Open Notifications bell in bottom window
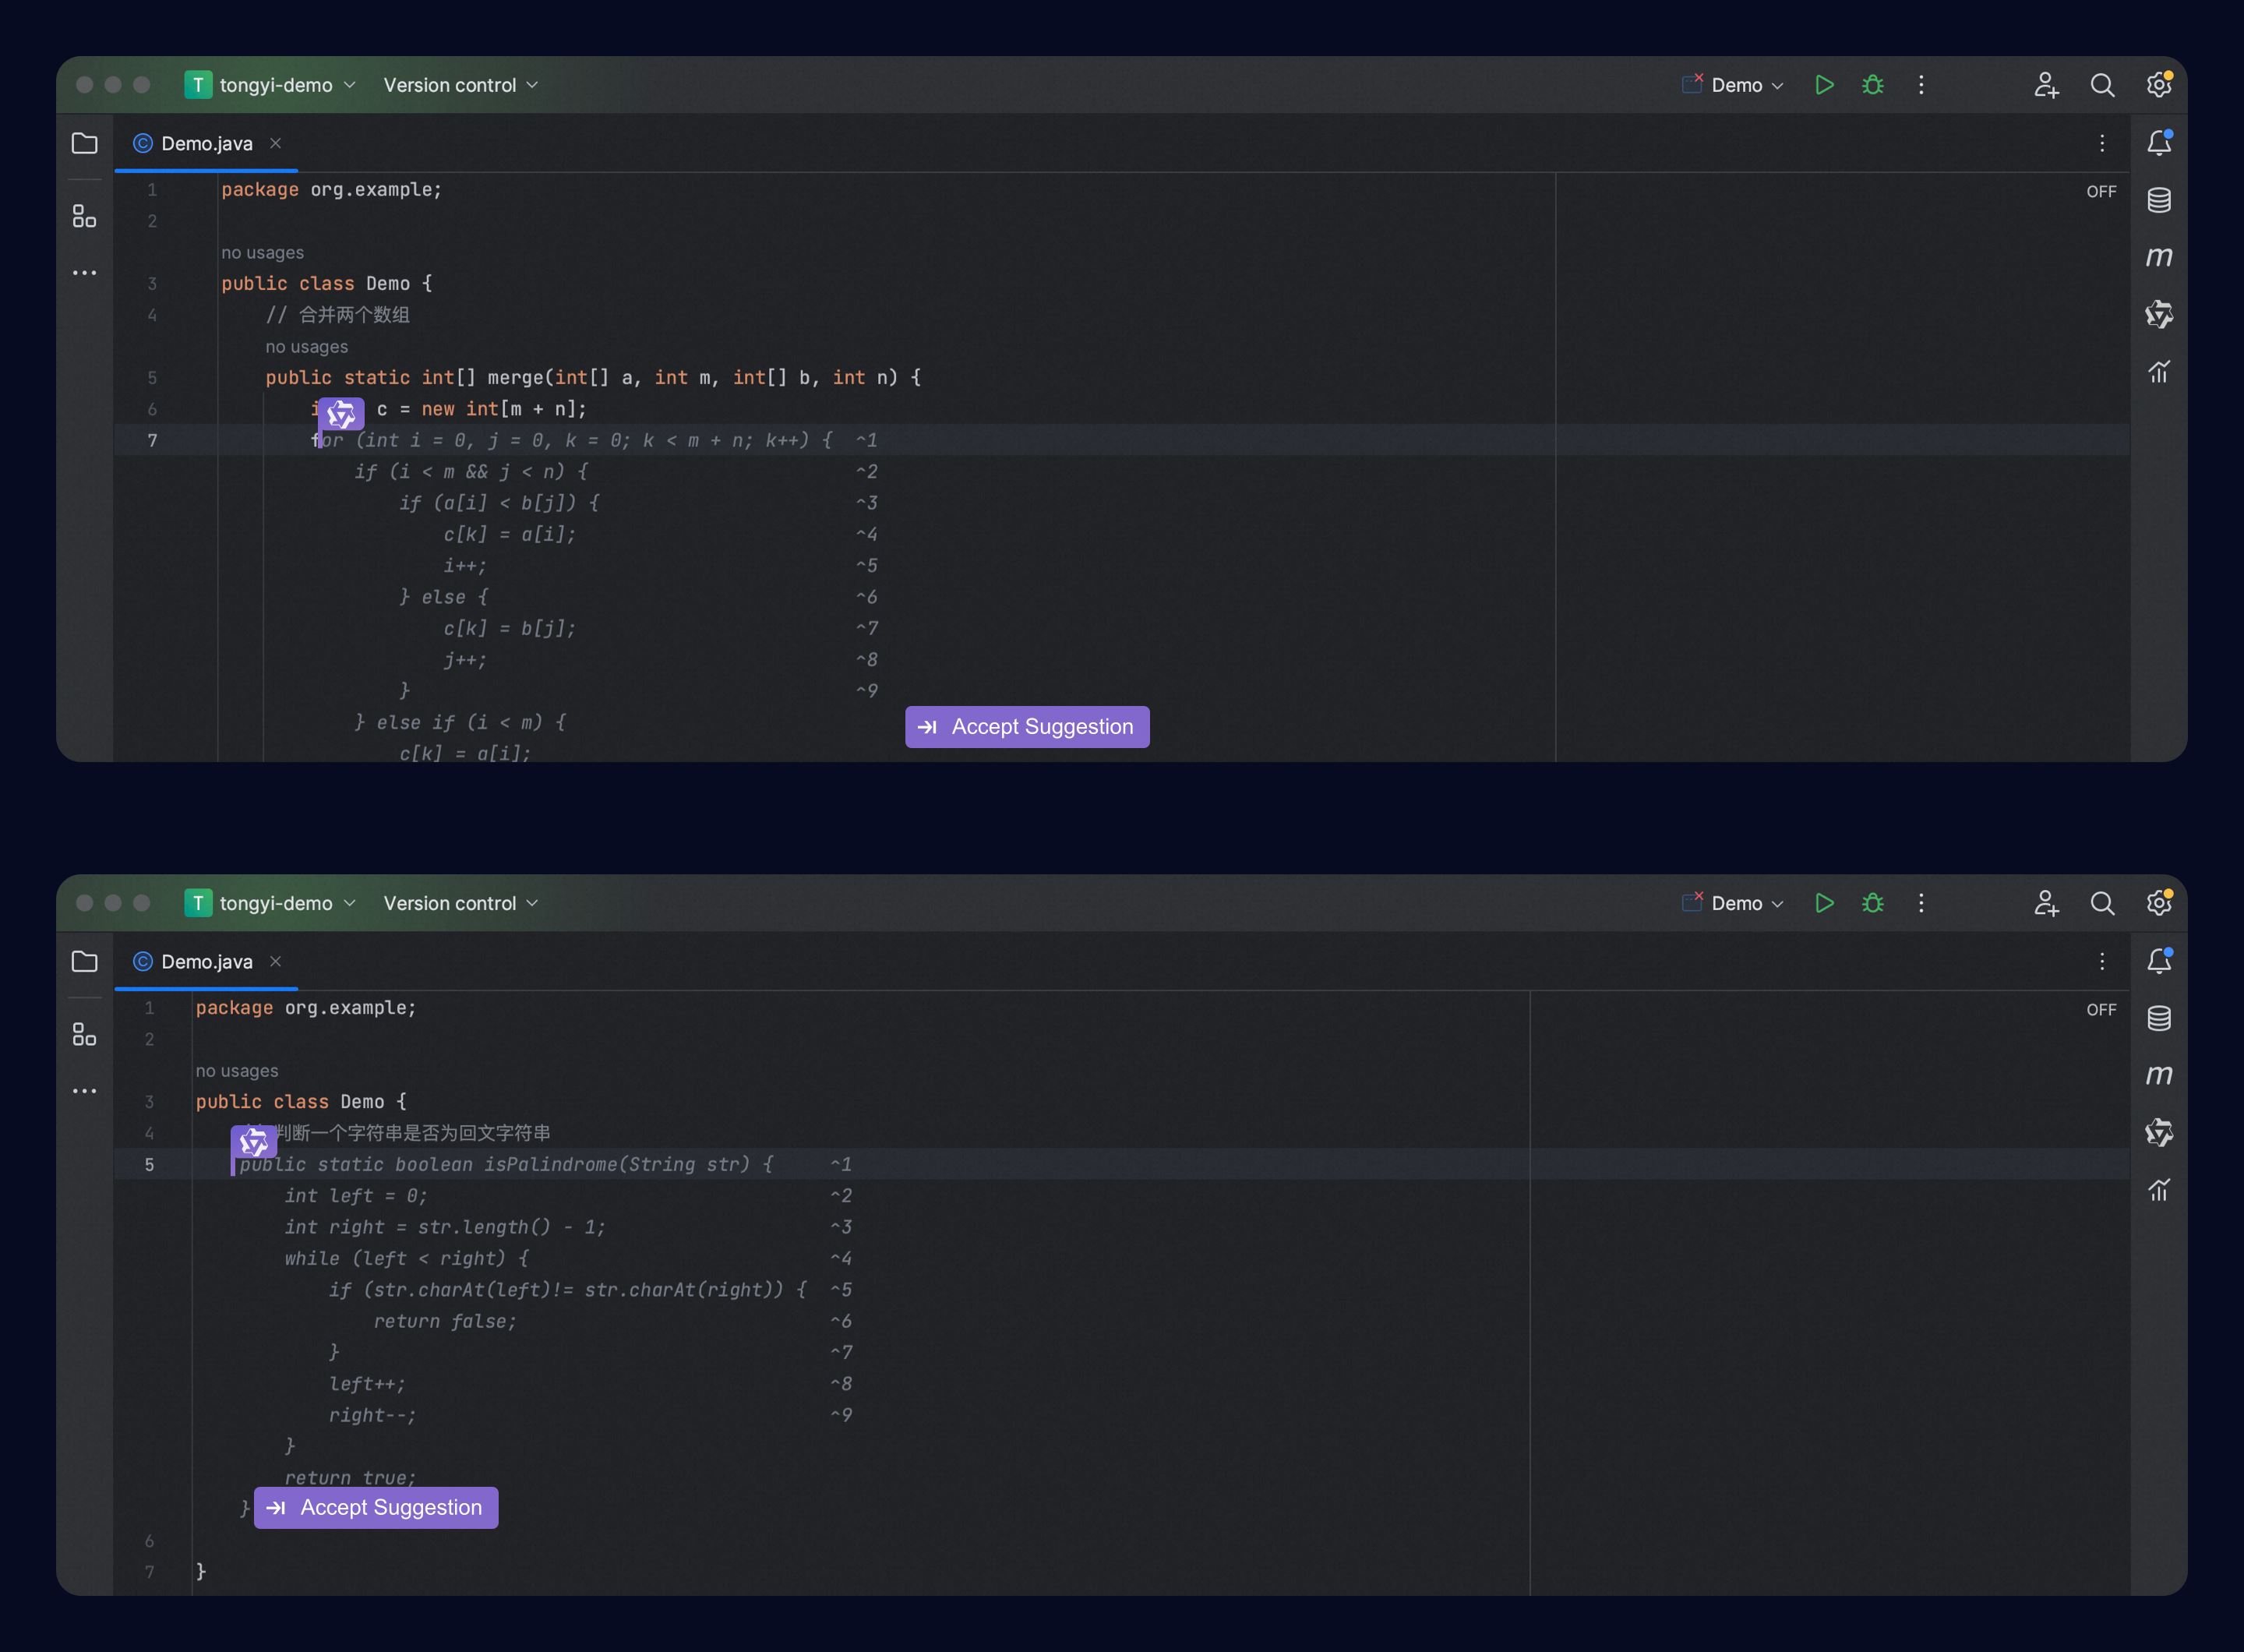 (x=2159, y=961)
